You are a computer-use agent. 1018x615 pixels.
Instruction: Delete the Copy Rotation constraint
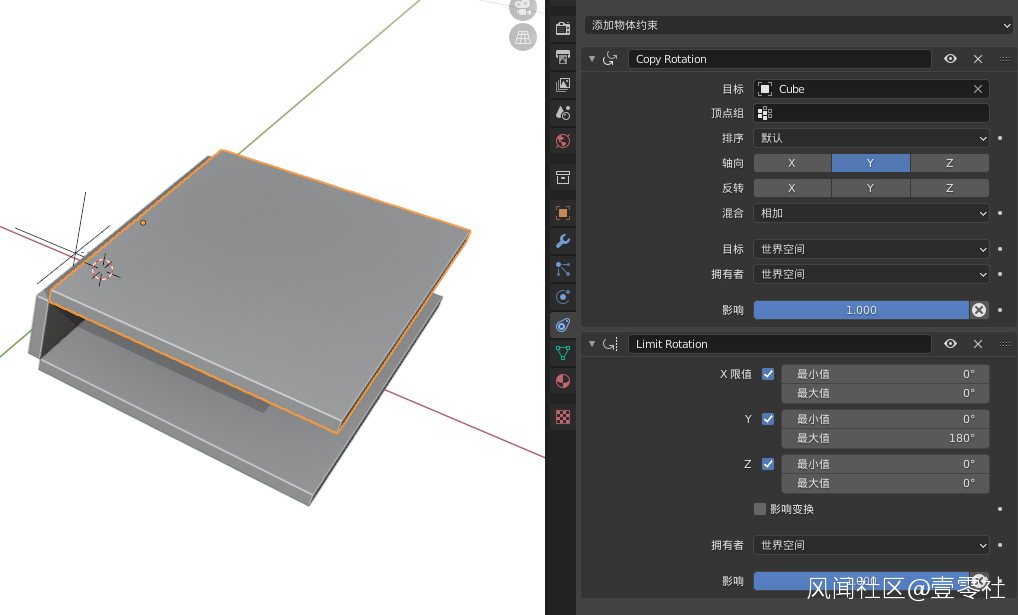tap(978, 59)
